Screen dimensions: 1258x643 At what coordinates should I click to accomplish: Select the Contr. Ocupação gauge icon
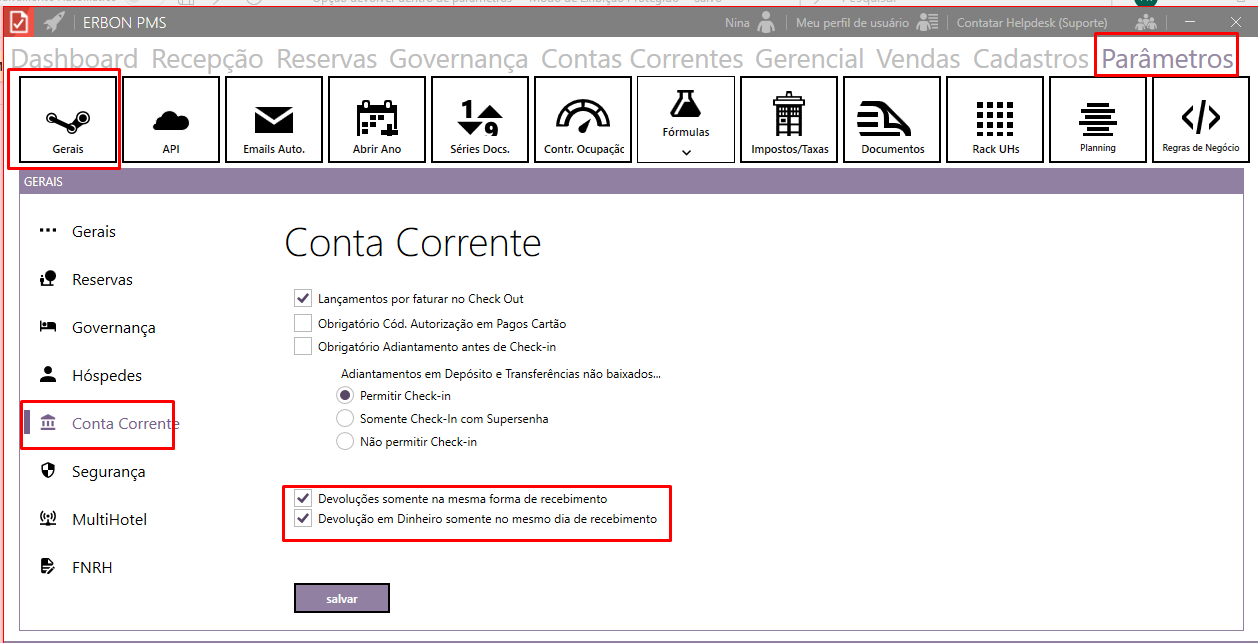583,120
